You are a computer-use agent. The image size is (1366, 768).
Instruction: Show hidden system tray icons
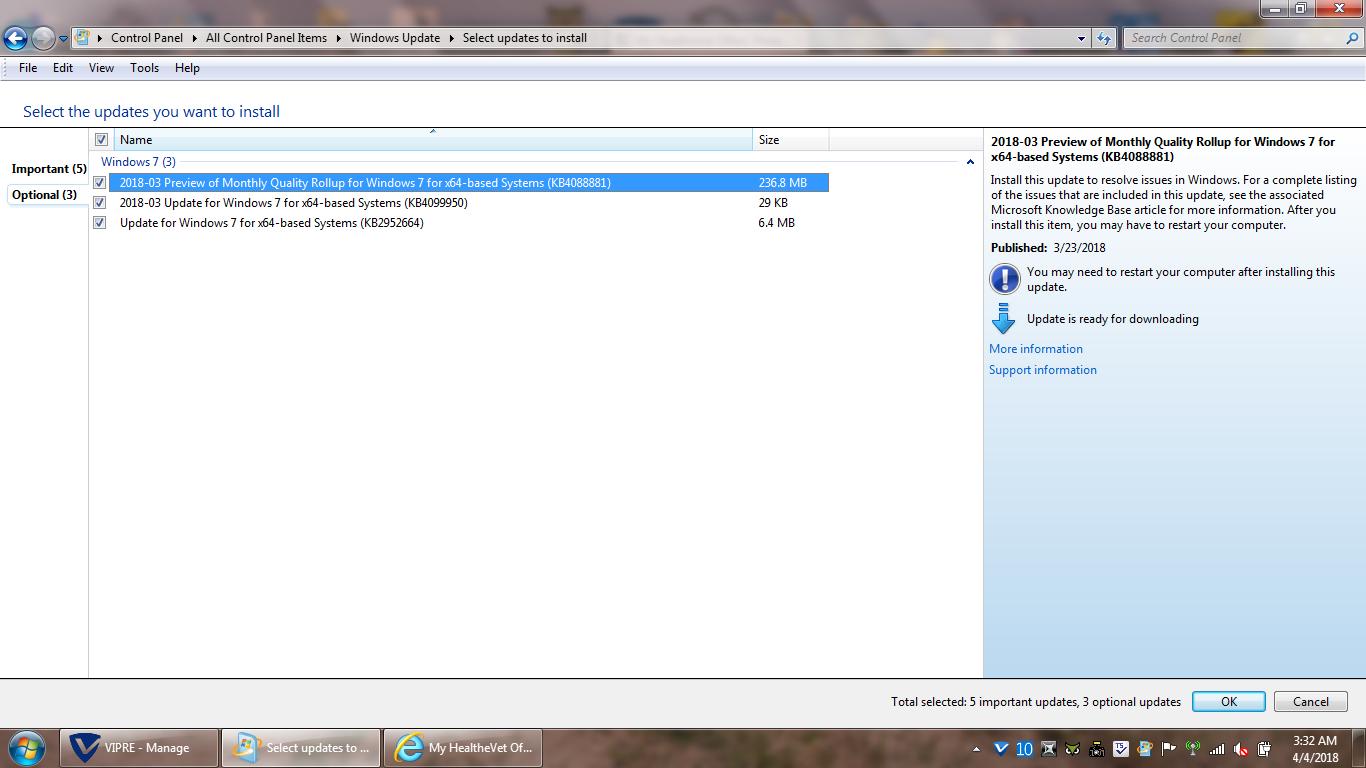click(x=977, y=749)
